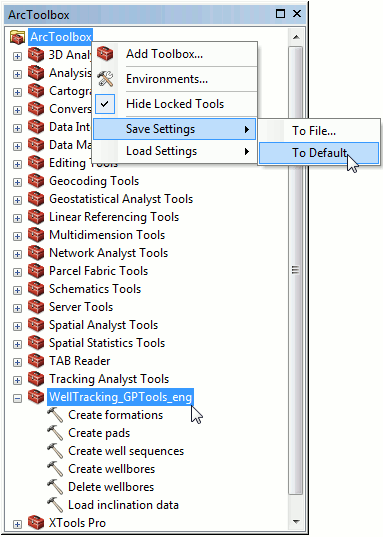
Task: Open the Save Settings submenu
Action: tap(175, 129)
